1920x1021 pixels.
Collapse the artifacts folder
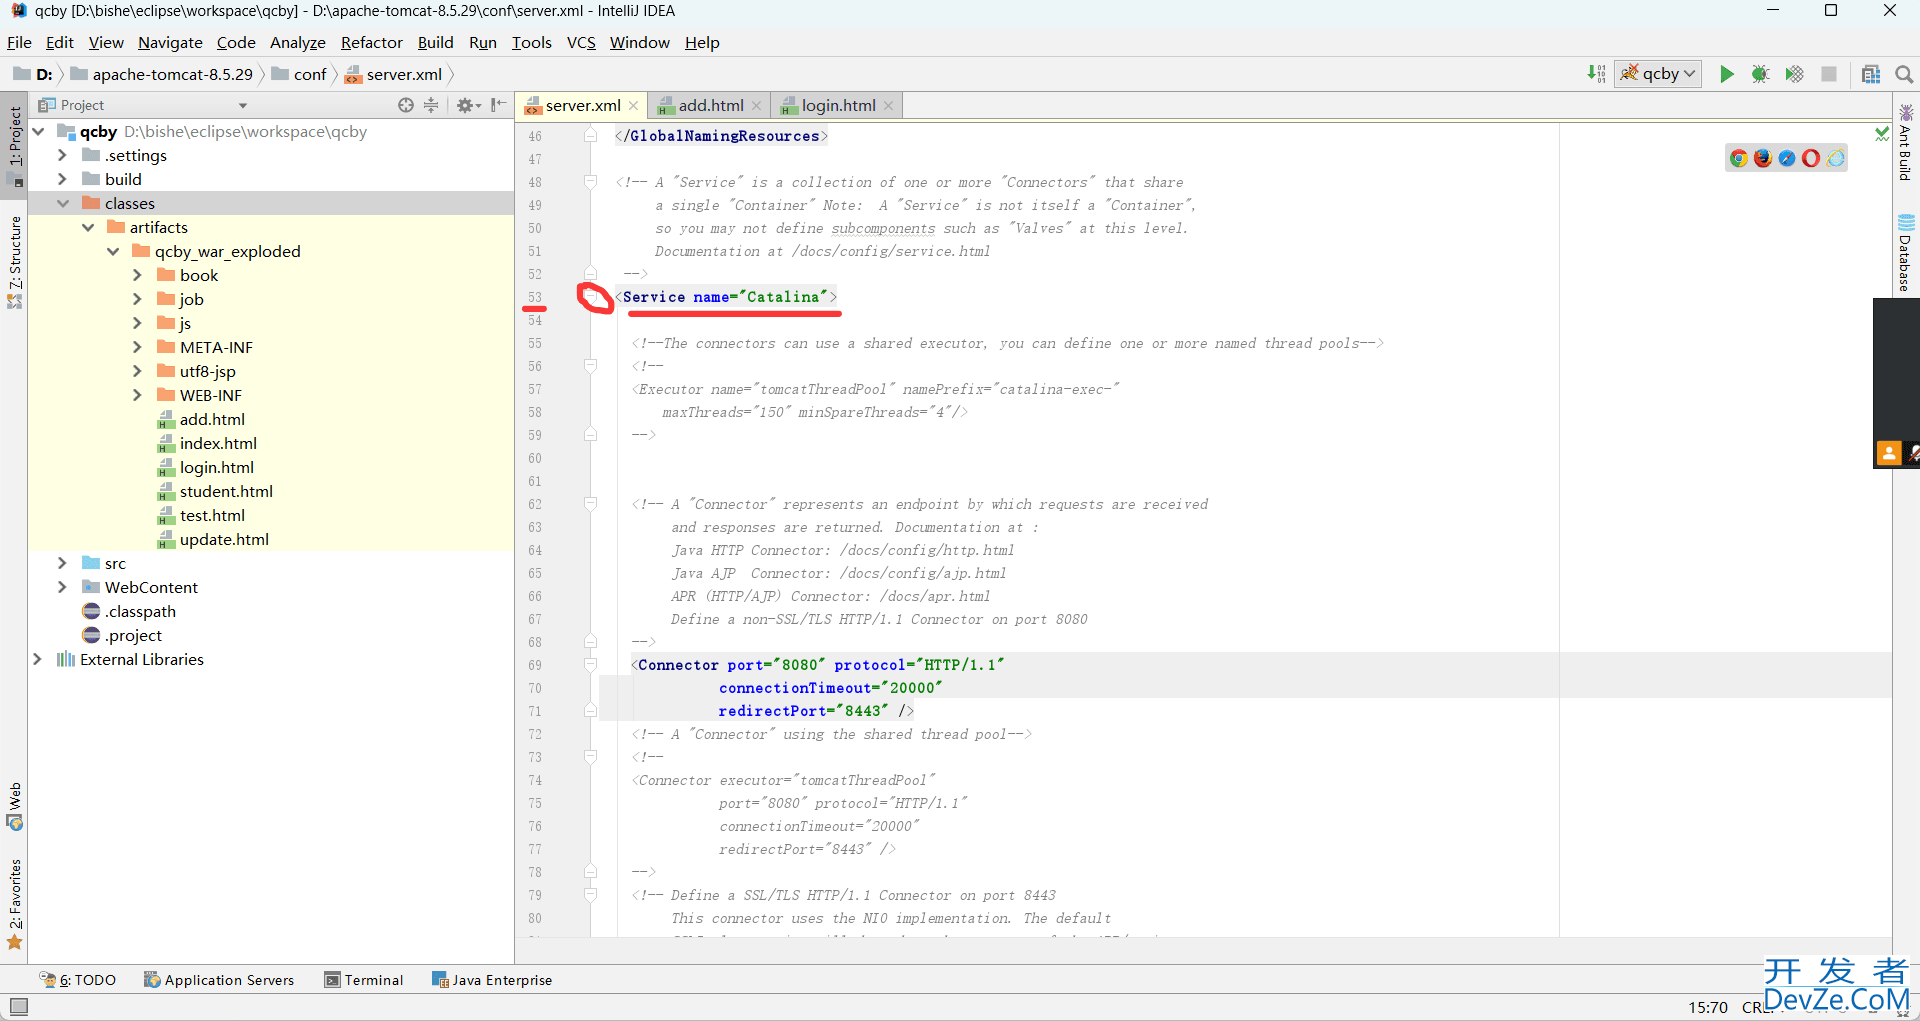point(88,227)
